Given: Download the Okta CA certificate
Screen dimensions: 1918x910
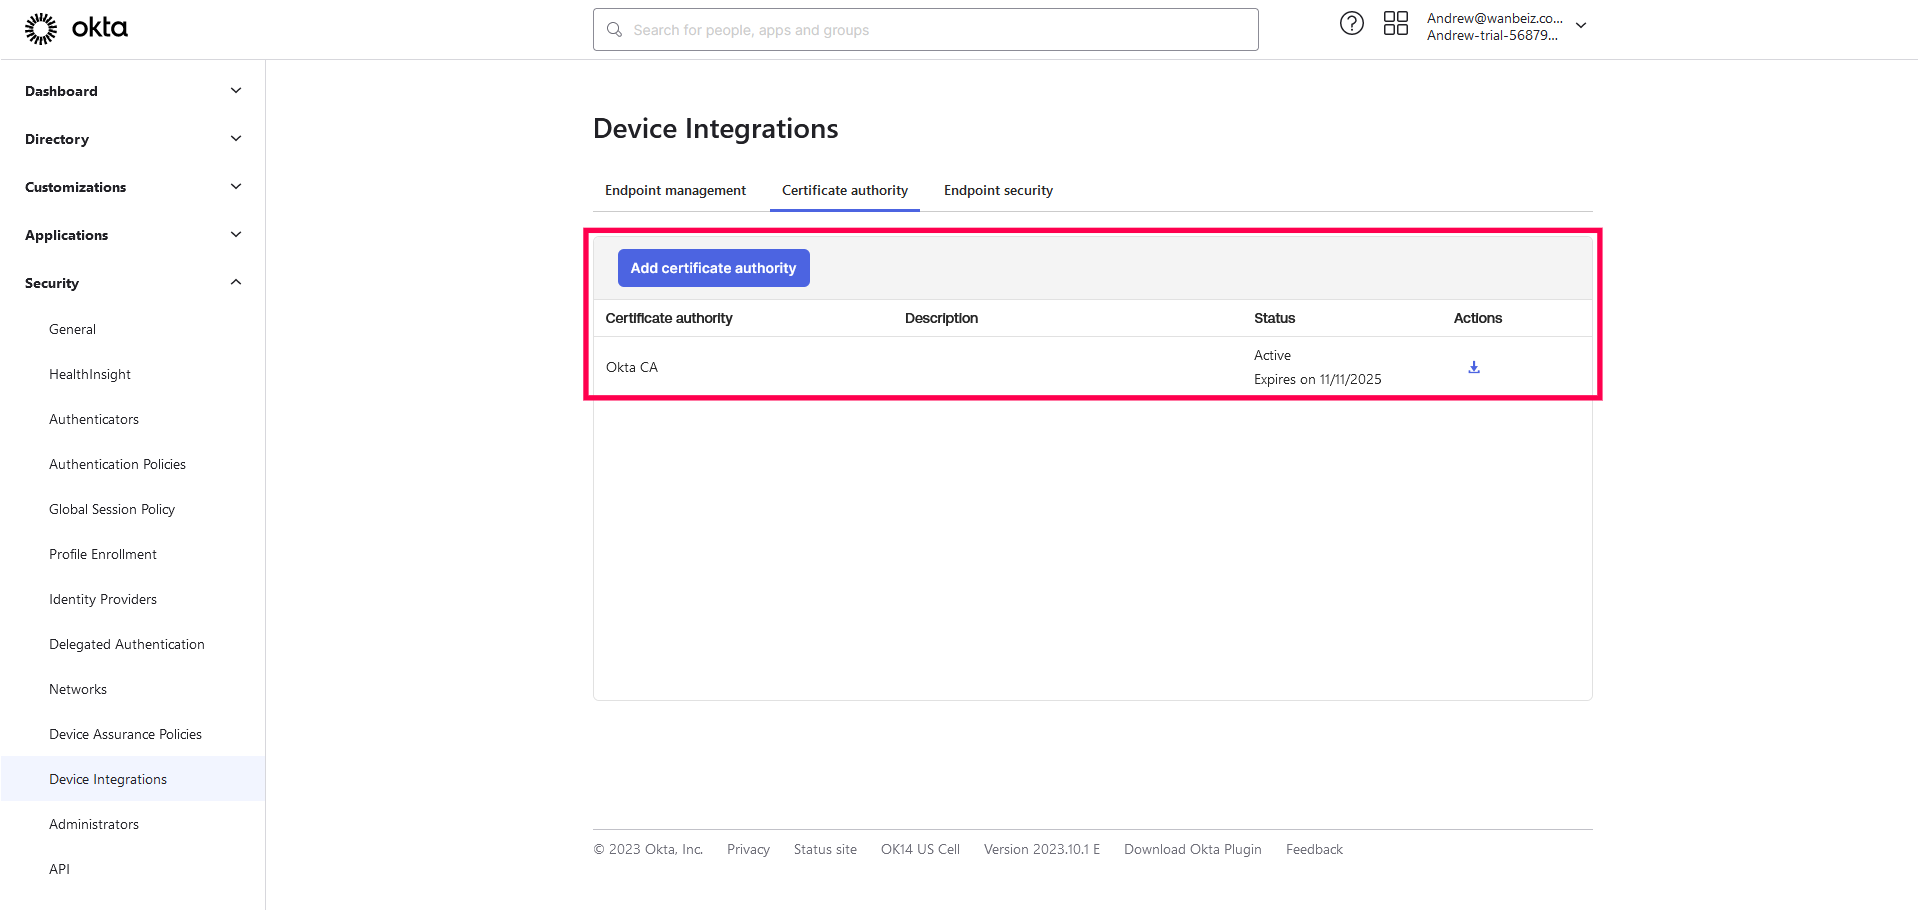Looking at the screenshot, I should point(1473,368).
